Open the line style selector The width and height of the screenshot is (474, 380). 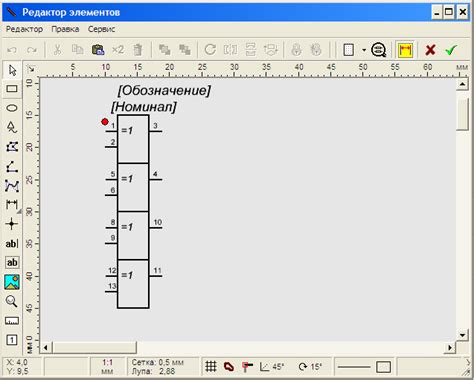(354, 367)
